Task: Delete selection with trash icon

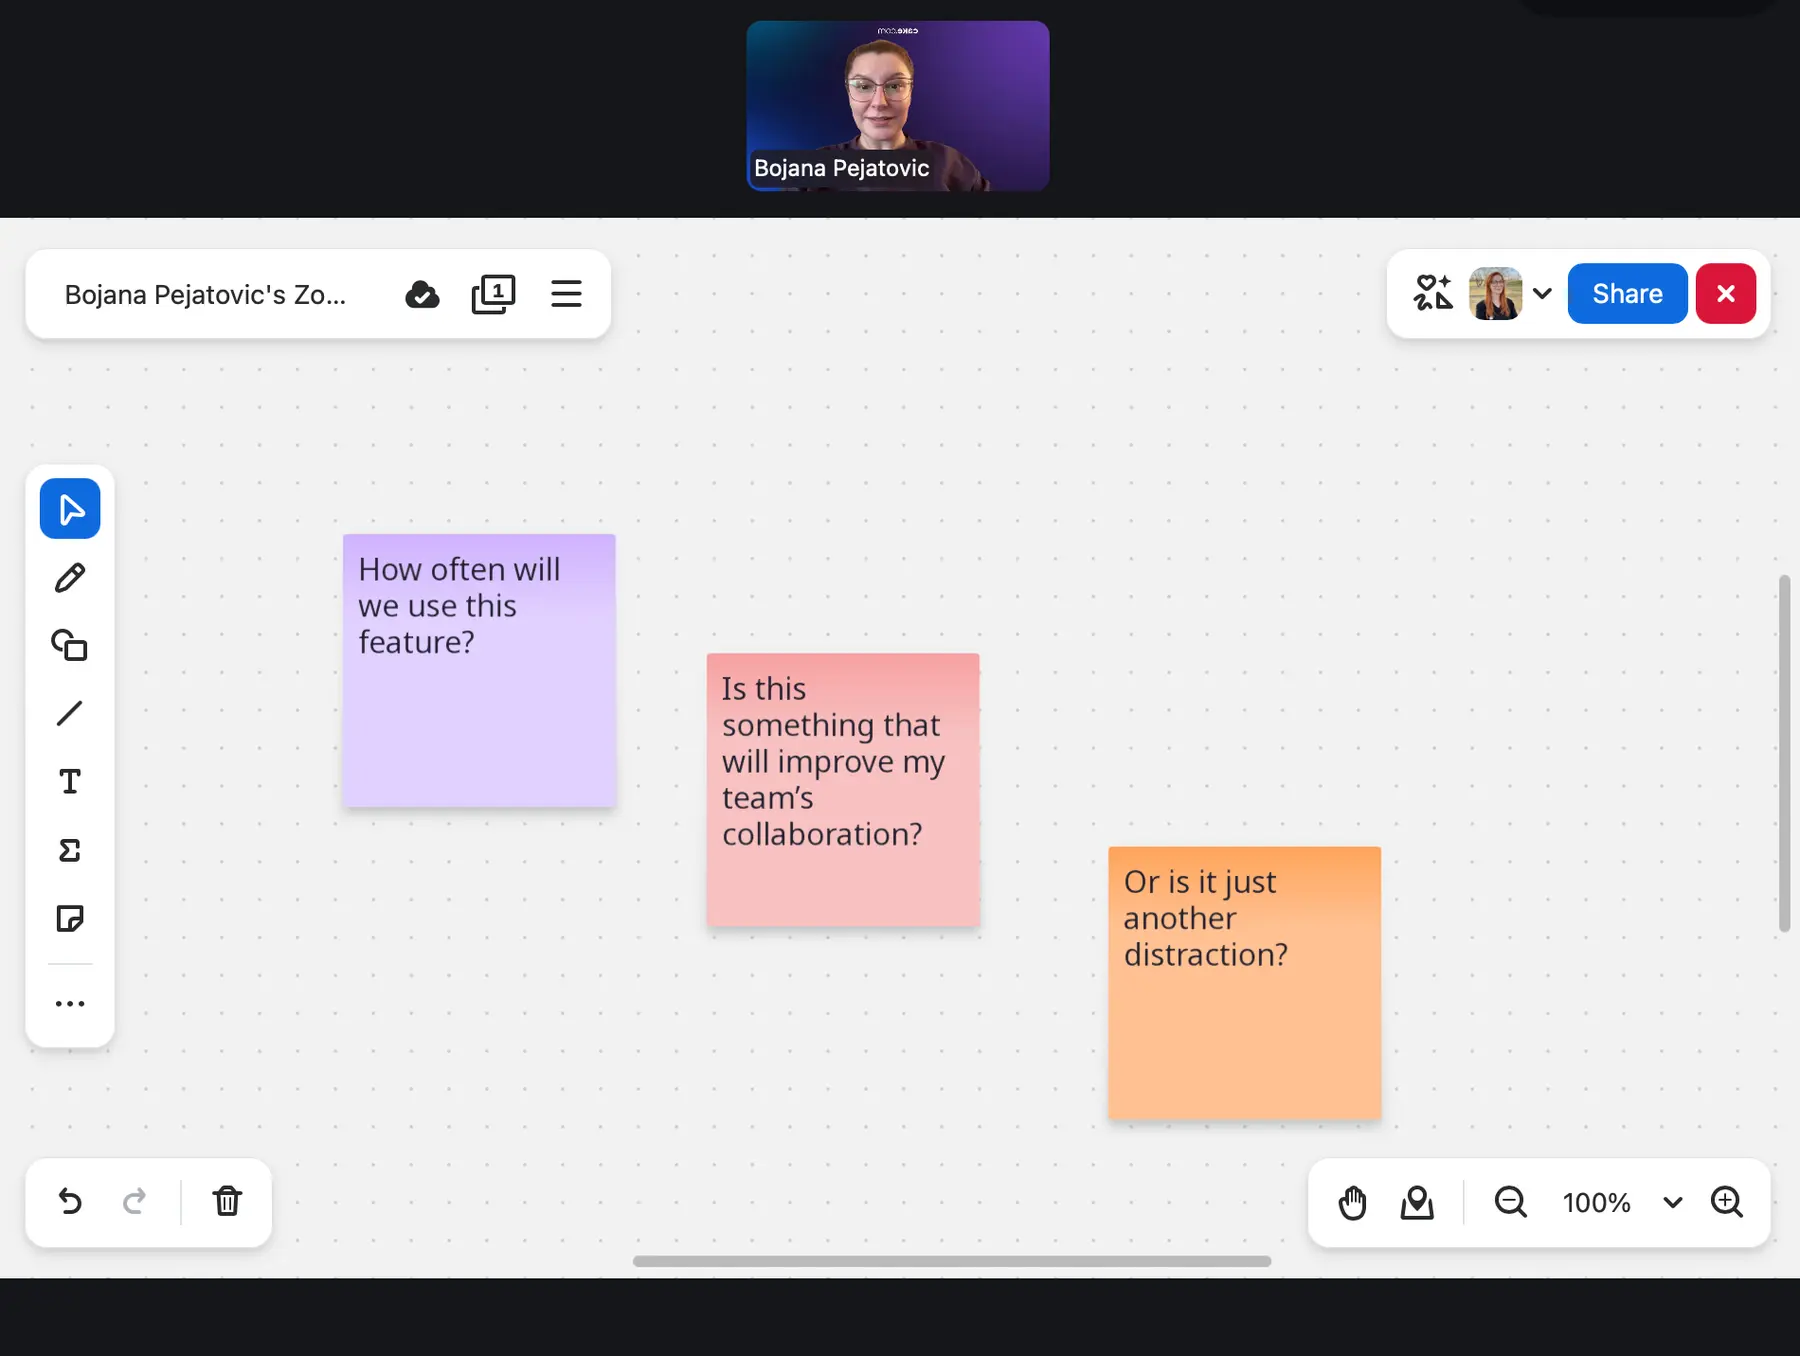Action: click(227, 1201)
